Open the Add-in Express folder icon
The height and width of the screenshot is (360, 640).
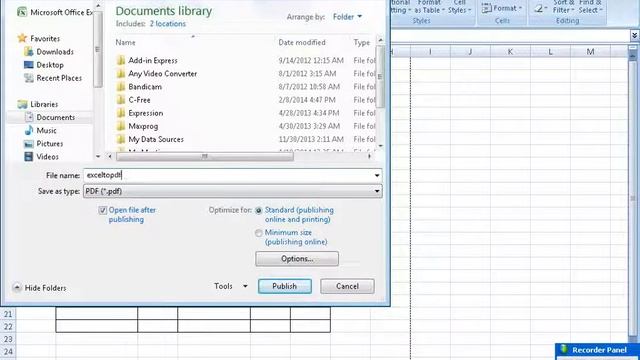(120, 60)
